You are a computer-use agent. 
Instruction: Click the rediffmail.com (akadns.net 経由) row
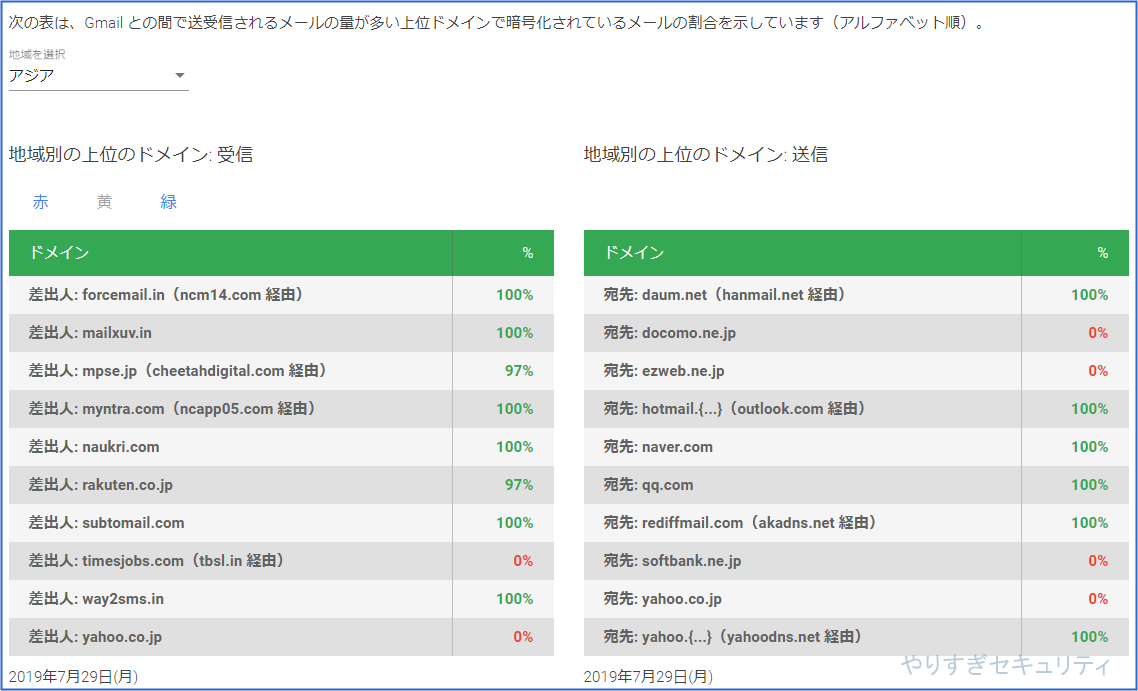click(x=856, y=523)
